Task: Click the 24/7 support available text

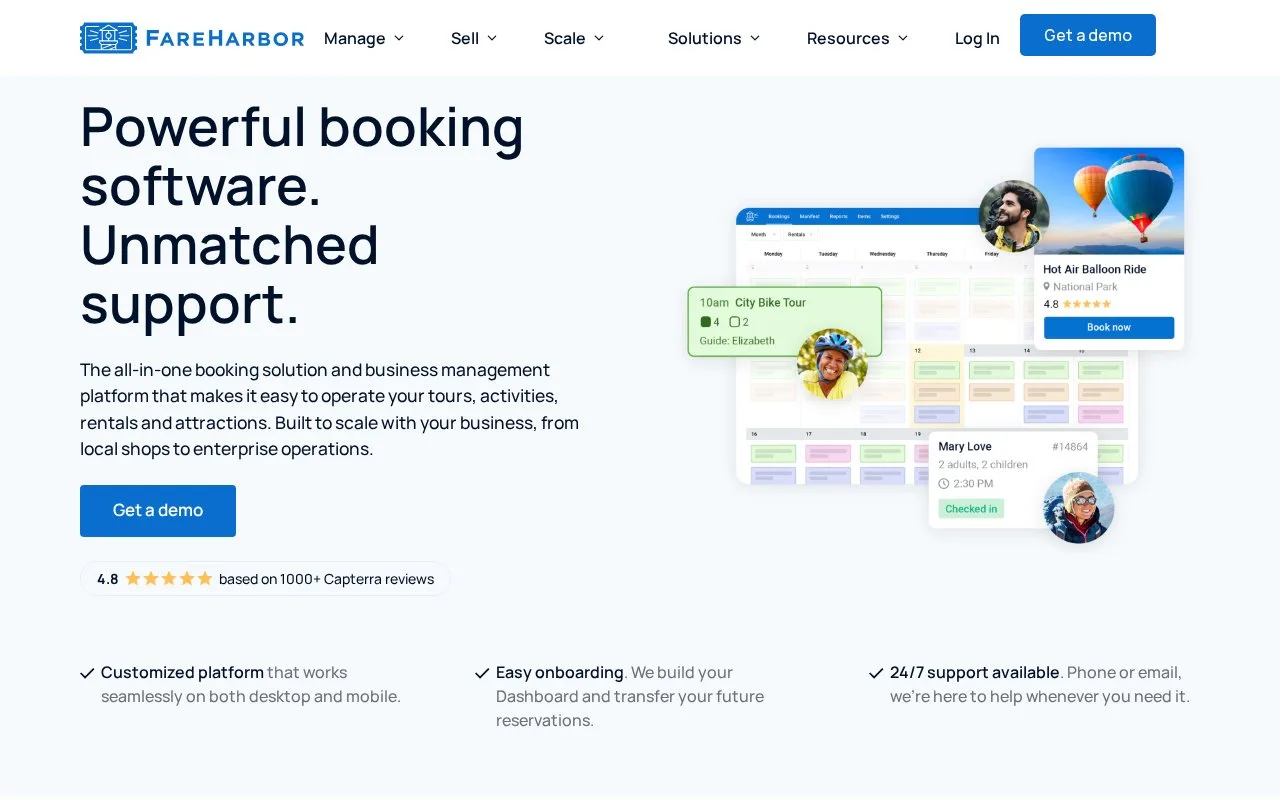Action: coord(975,673)
